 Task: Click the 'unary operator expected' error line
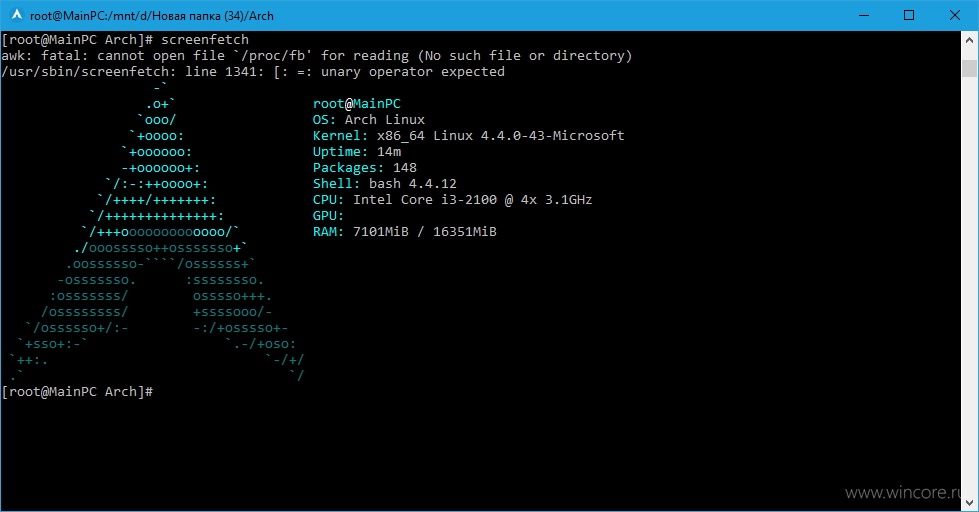click(x=253, y=72)
